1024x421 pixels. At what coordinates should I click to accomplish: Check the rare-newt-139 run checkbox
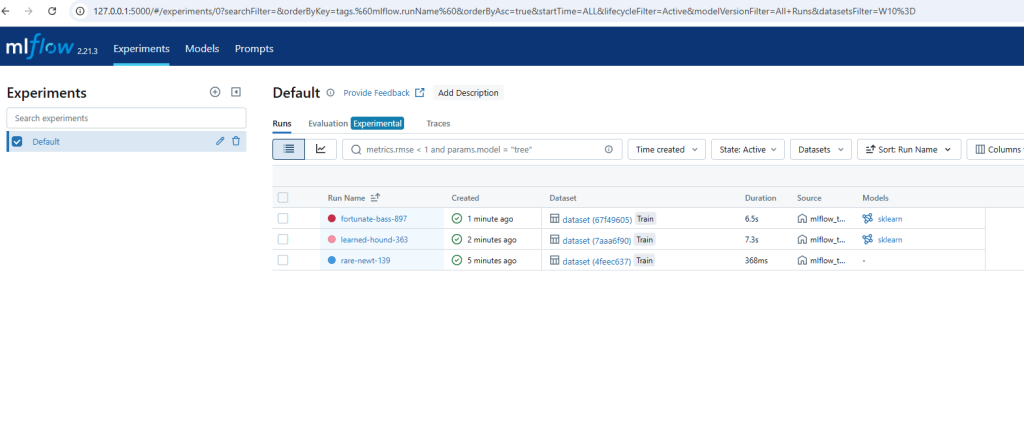coord(283,260)
